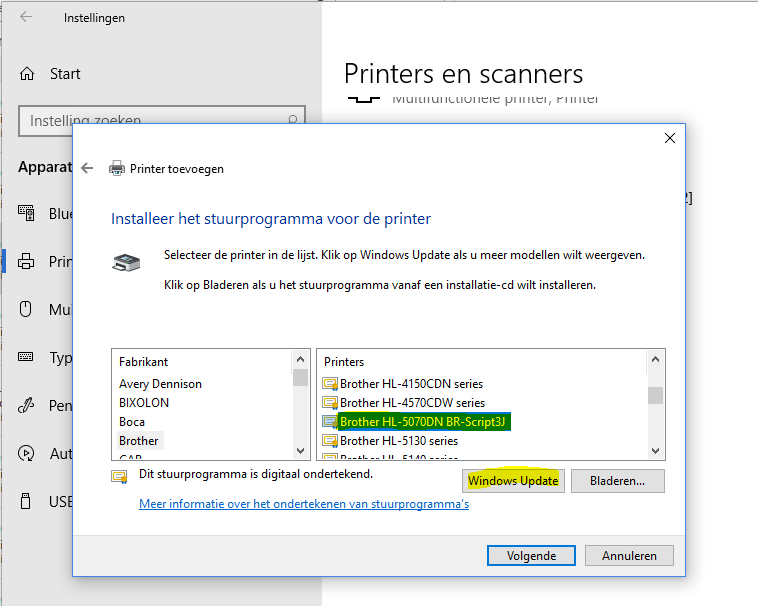The height and width of the screenshot is (606, 758).
Task: Click the driver icon of Brother HL-4150CDN series
Action: (x=330, y=384)
